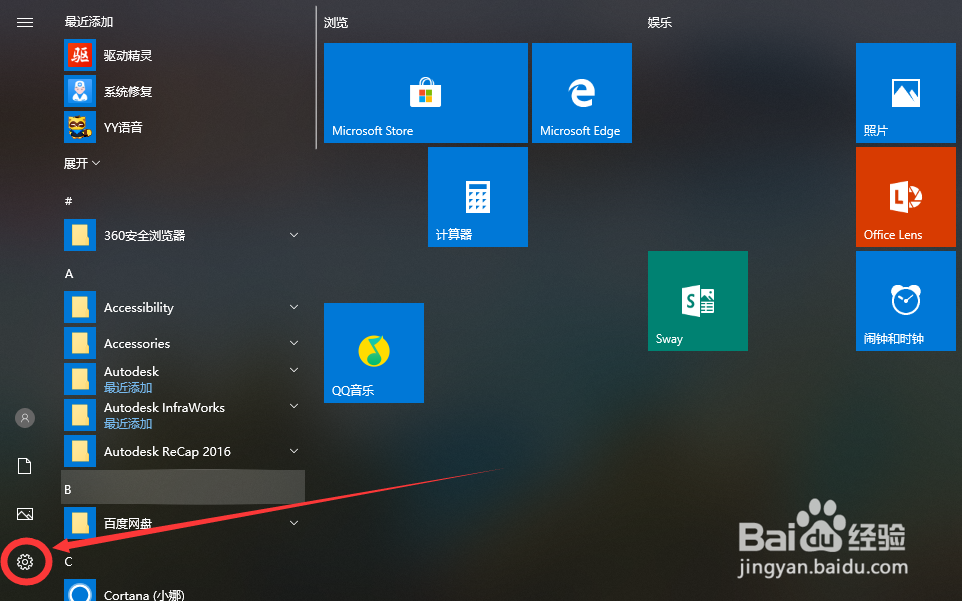The width and height of the screenshot is (962, 601).
Task: Open the Microsoft Store tile
Action: coord(426,93)
